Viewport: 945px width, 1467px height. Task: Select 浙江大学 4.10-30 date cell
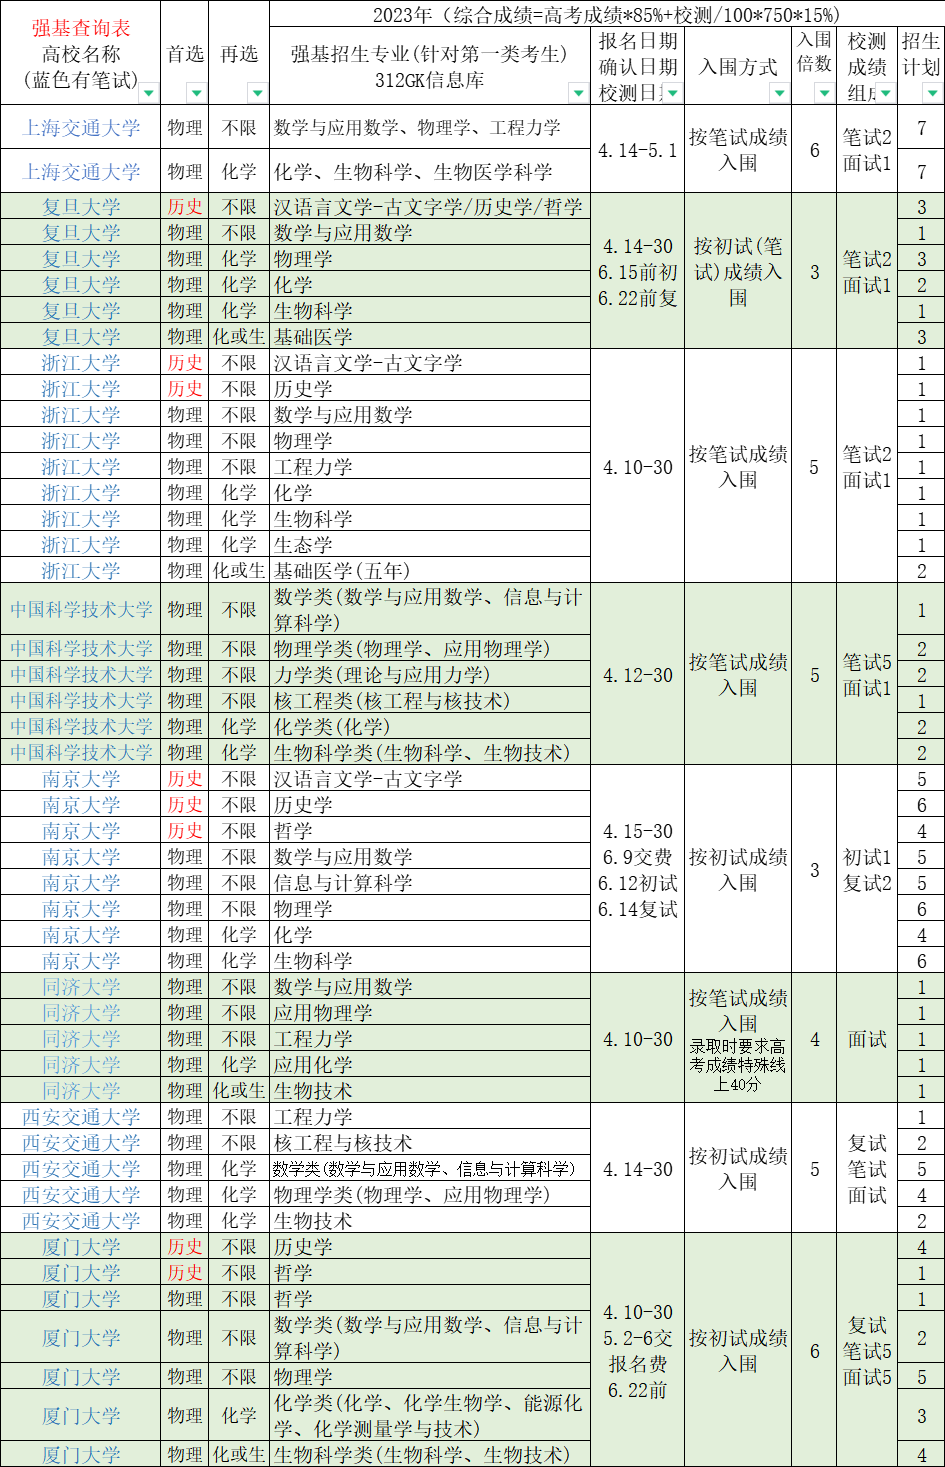point(638,466)
